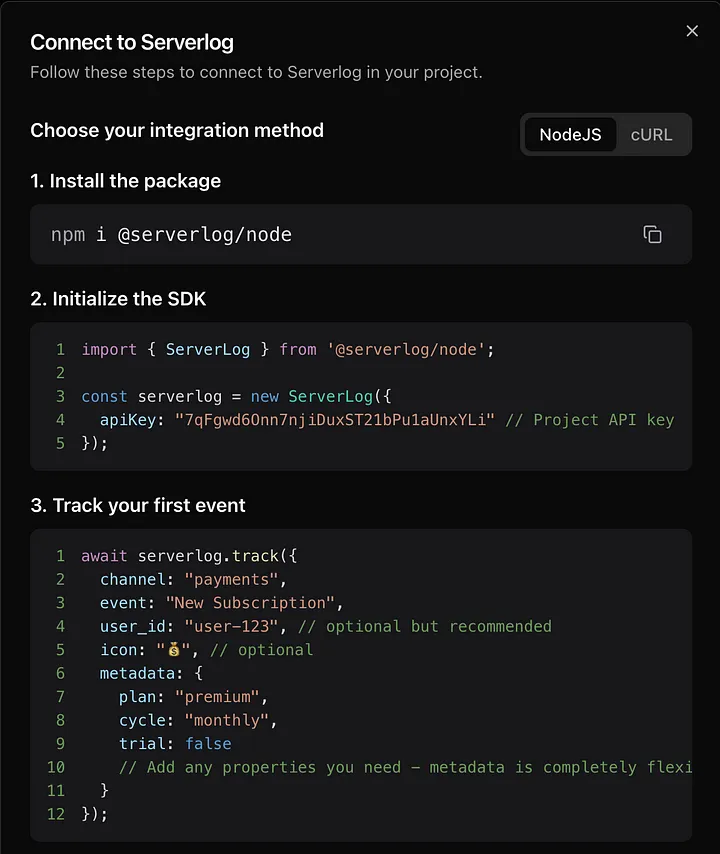This screenshot has width=720, height=854.
Task: Click the channel: "payments" line
Action: (193, 580)
